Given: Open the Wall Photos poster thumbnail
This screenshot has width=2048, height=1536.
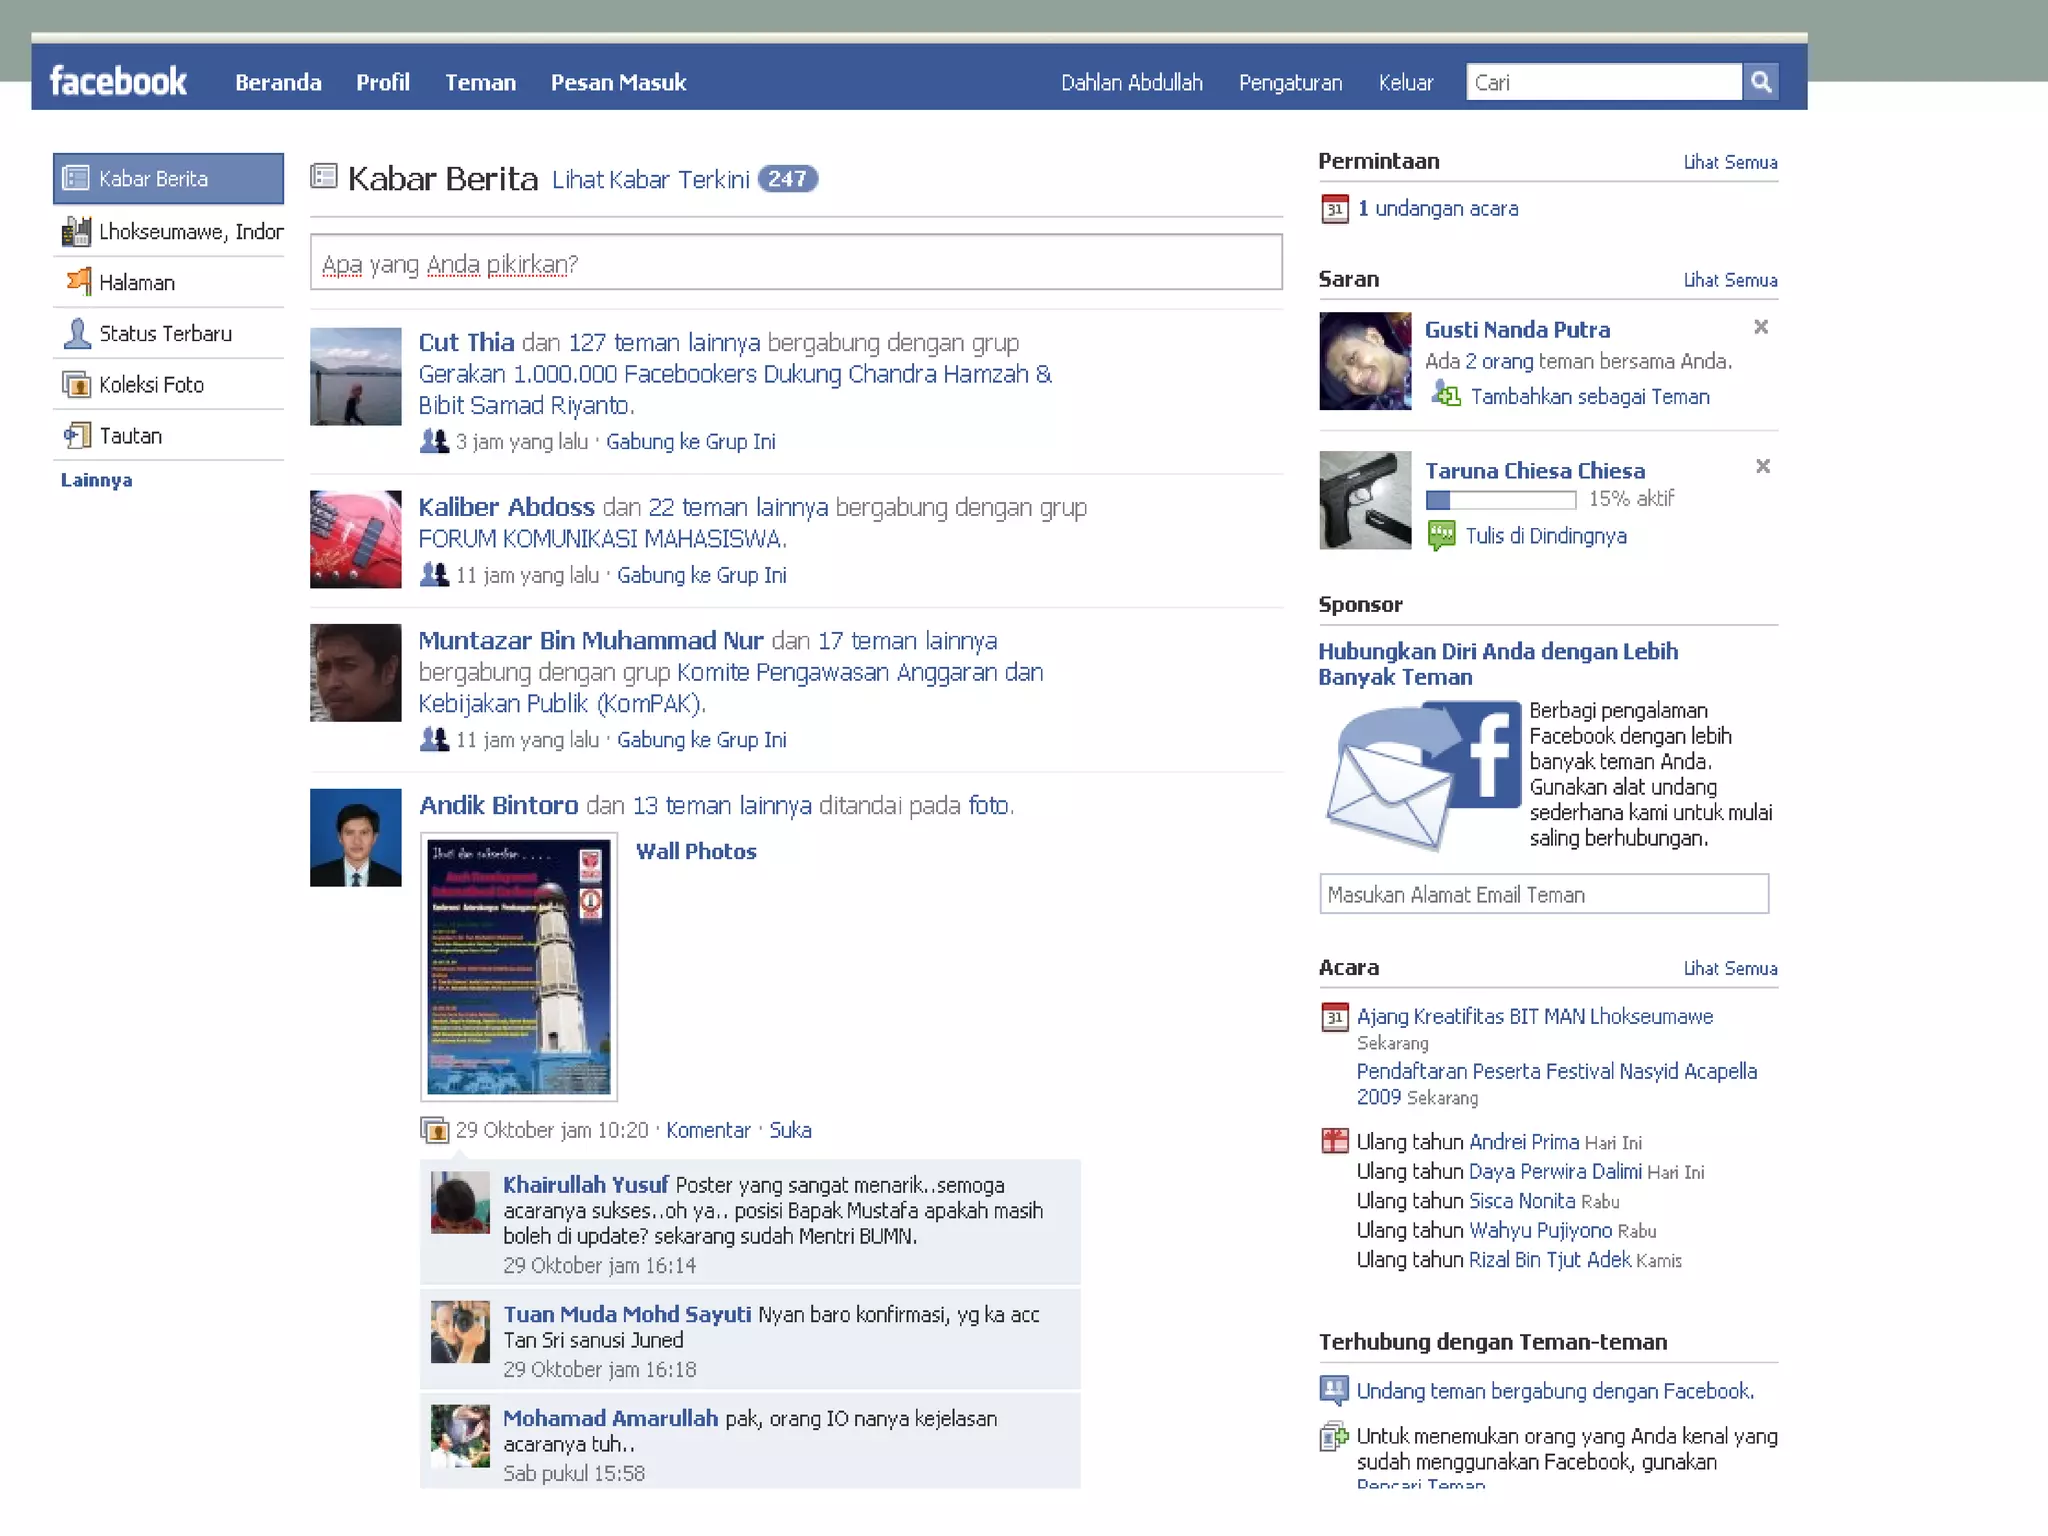Looking at the screenshot, I should pos(518,966).
